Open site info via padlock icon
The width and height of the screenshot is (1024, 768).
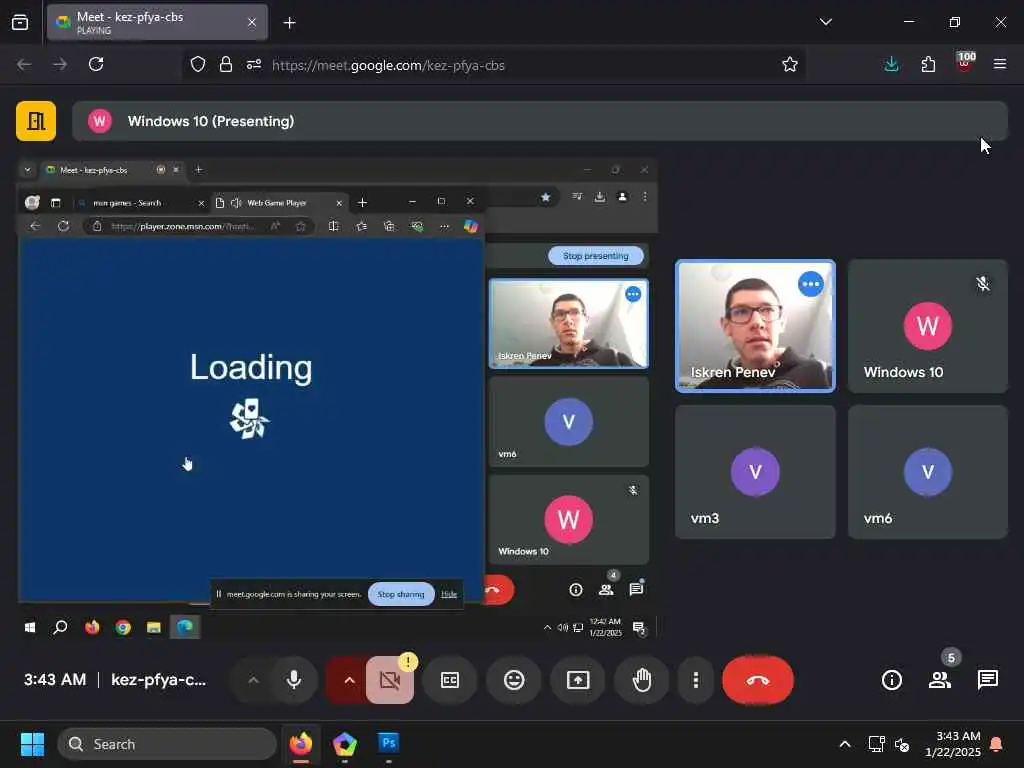pos(226,64)
